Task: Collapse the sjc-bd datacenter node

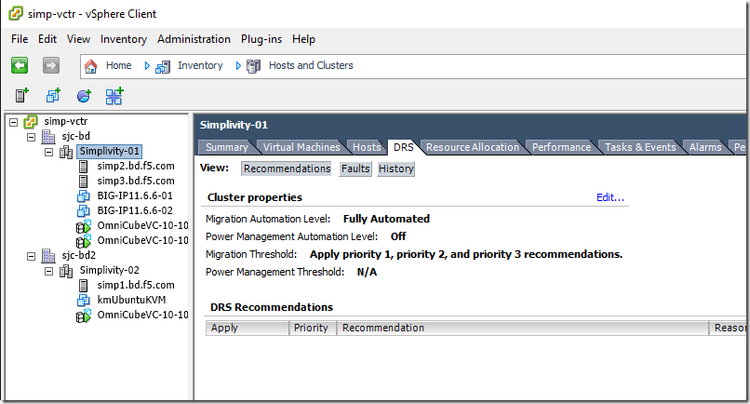Action: point(32,136)
